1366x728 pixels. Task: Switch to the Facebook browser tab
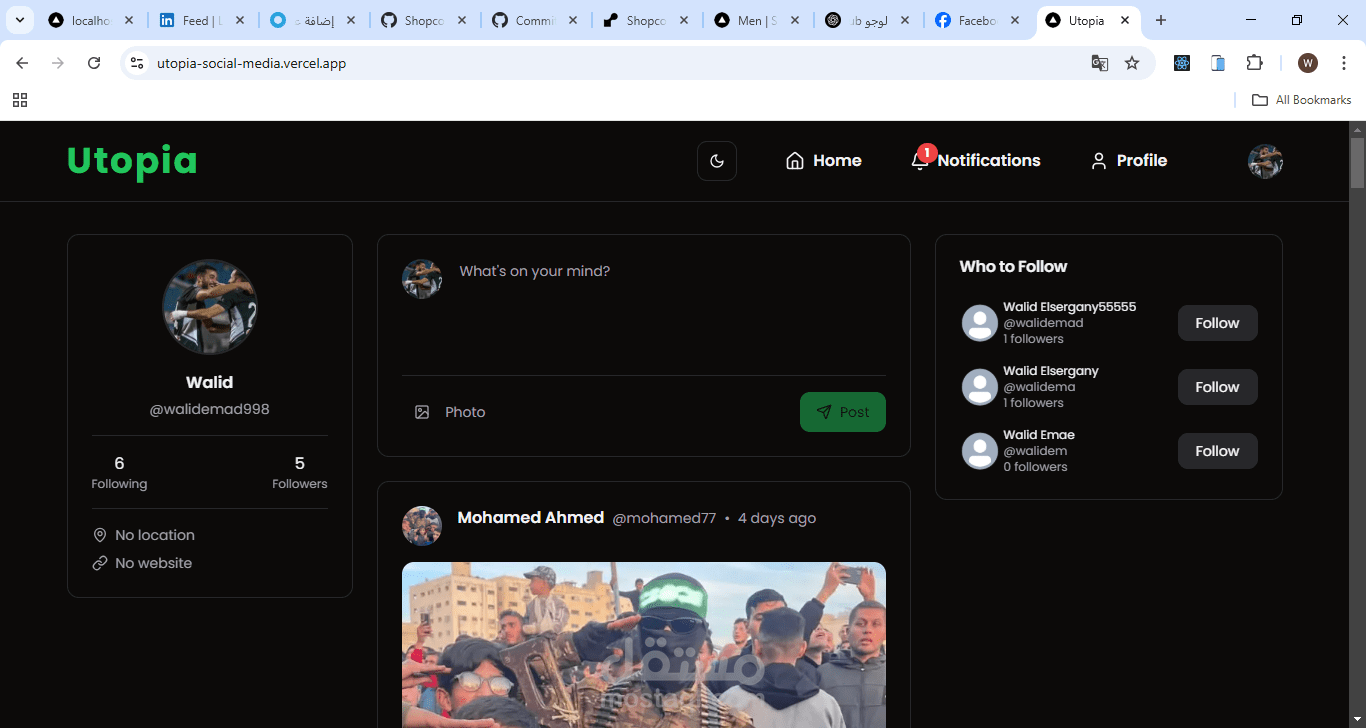click(x=976, y=20)
